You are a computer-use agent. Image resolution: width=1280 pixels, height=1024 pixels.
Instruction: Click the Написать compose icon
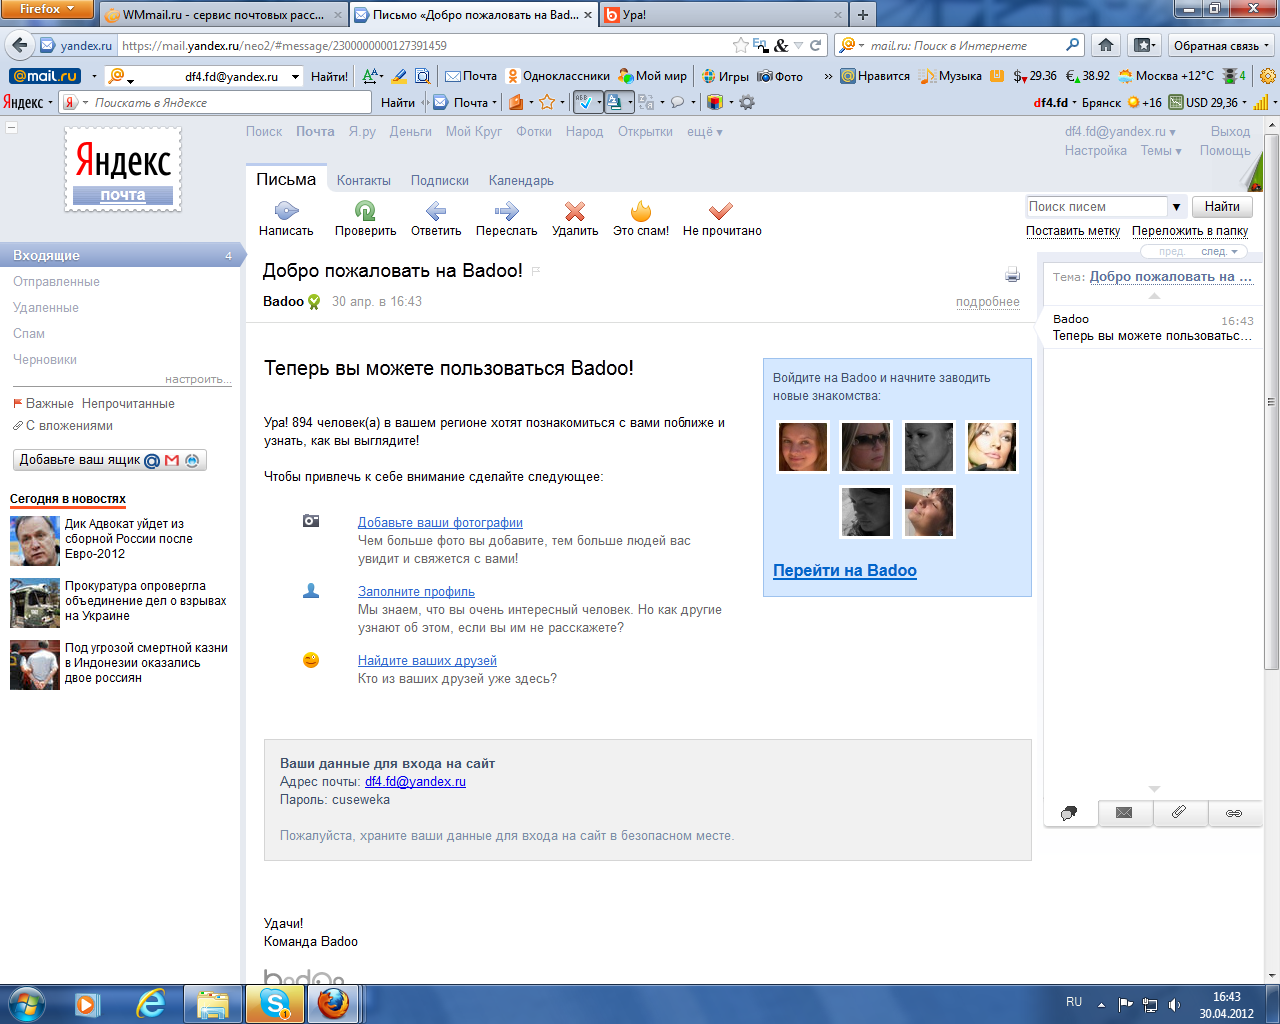coord(286,210)
